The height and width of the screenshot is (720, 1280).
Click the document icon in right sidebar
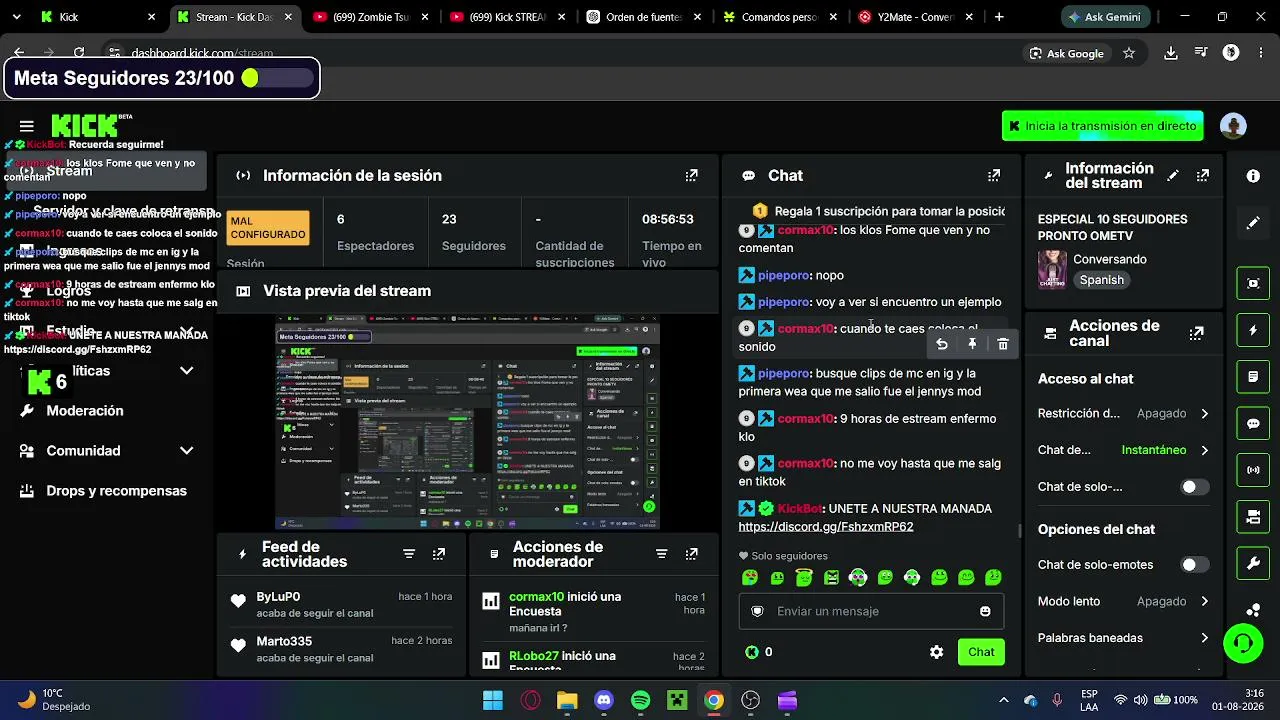pos(1253,377)
